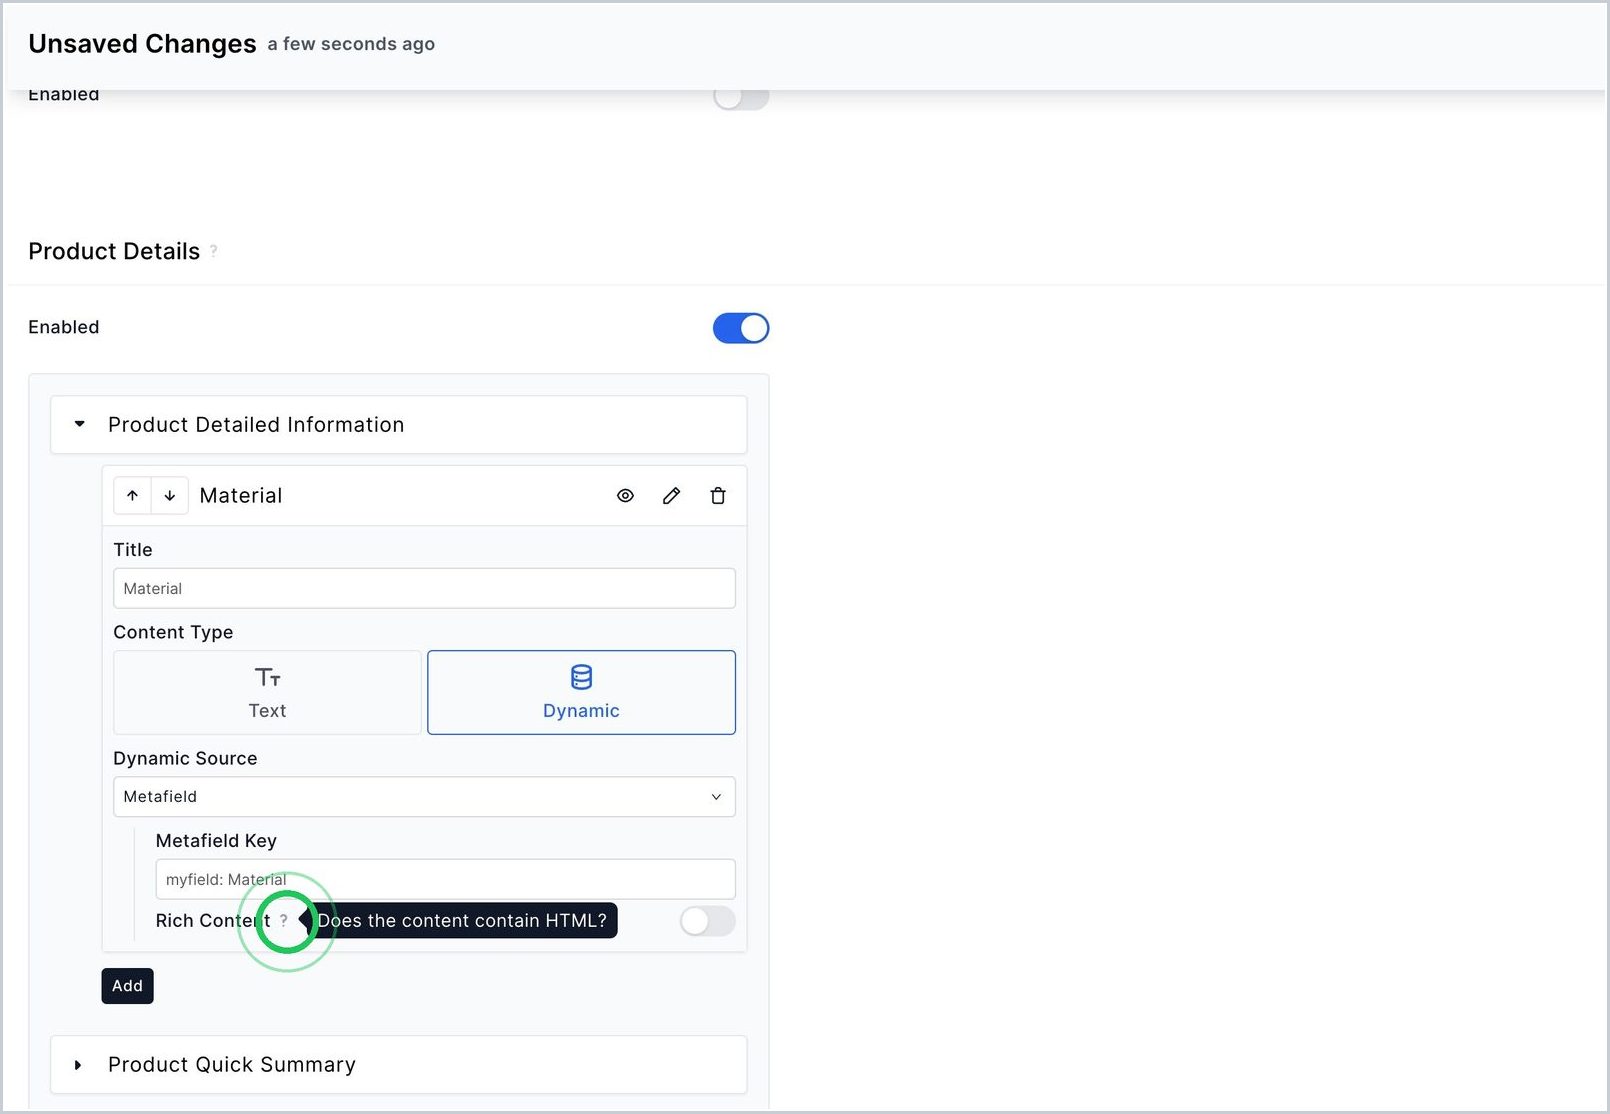Click the Add button
The height and width of the screenshot is (1114, 1610).
point(127,986)
